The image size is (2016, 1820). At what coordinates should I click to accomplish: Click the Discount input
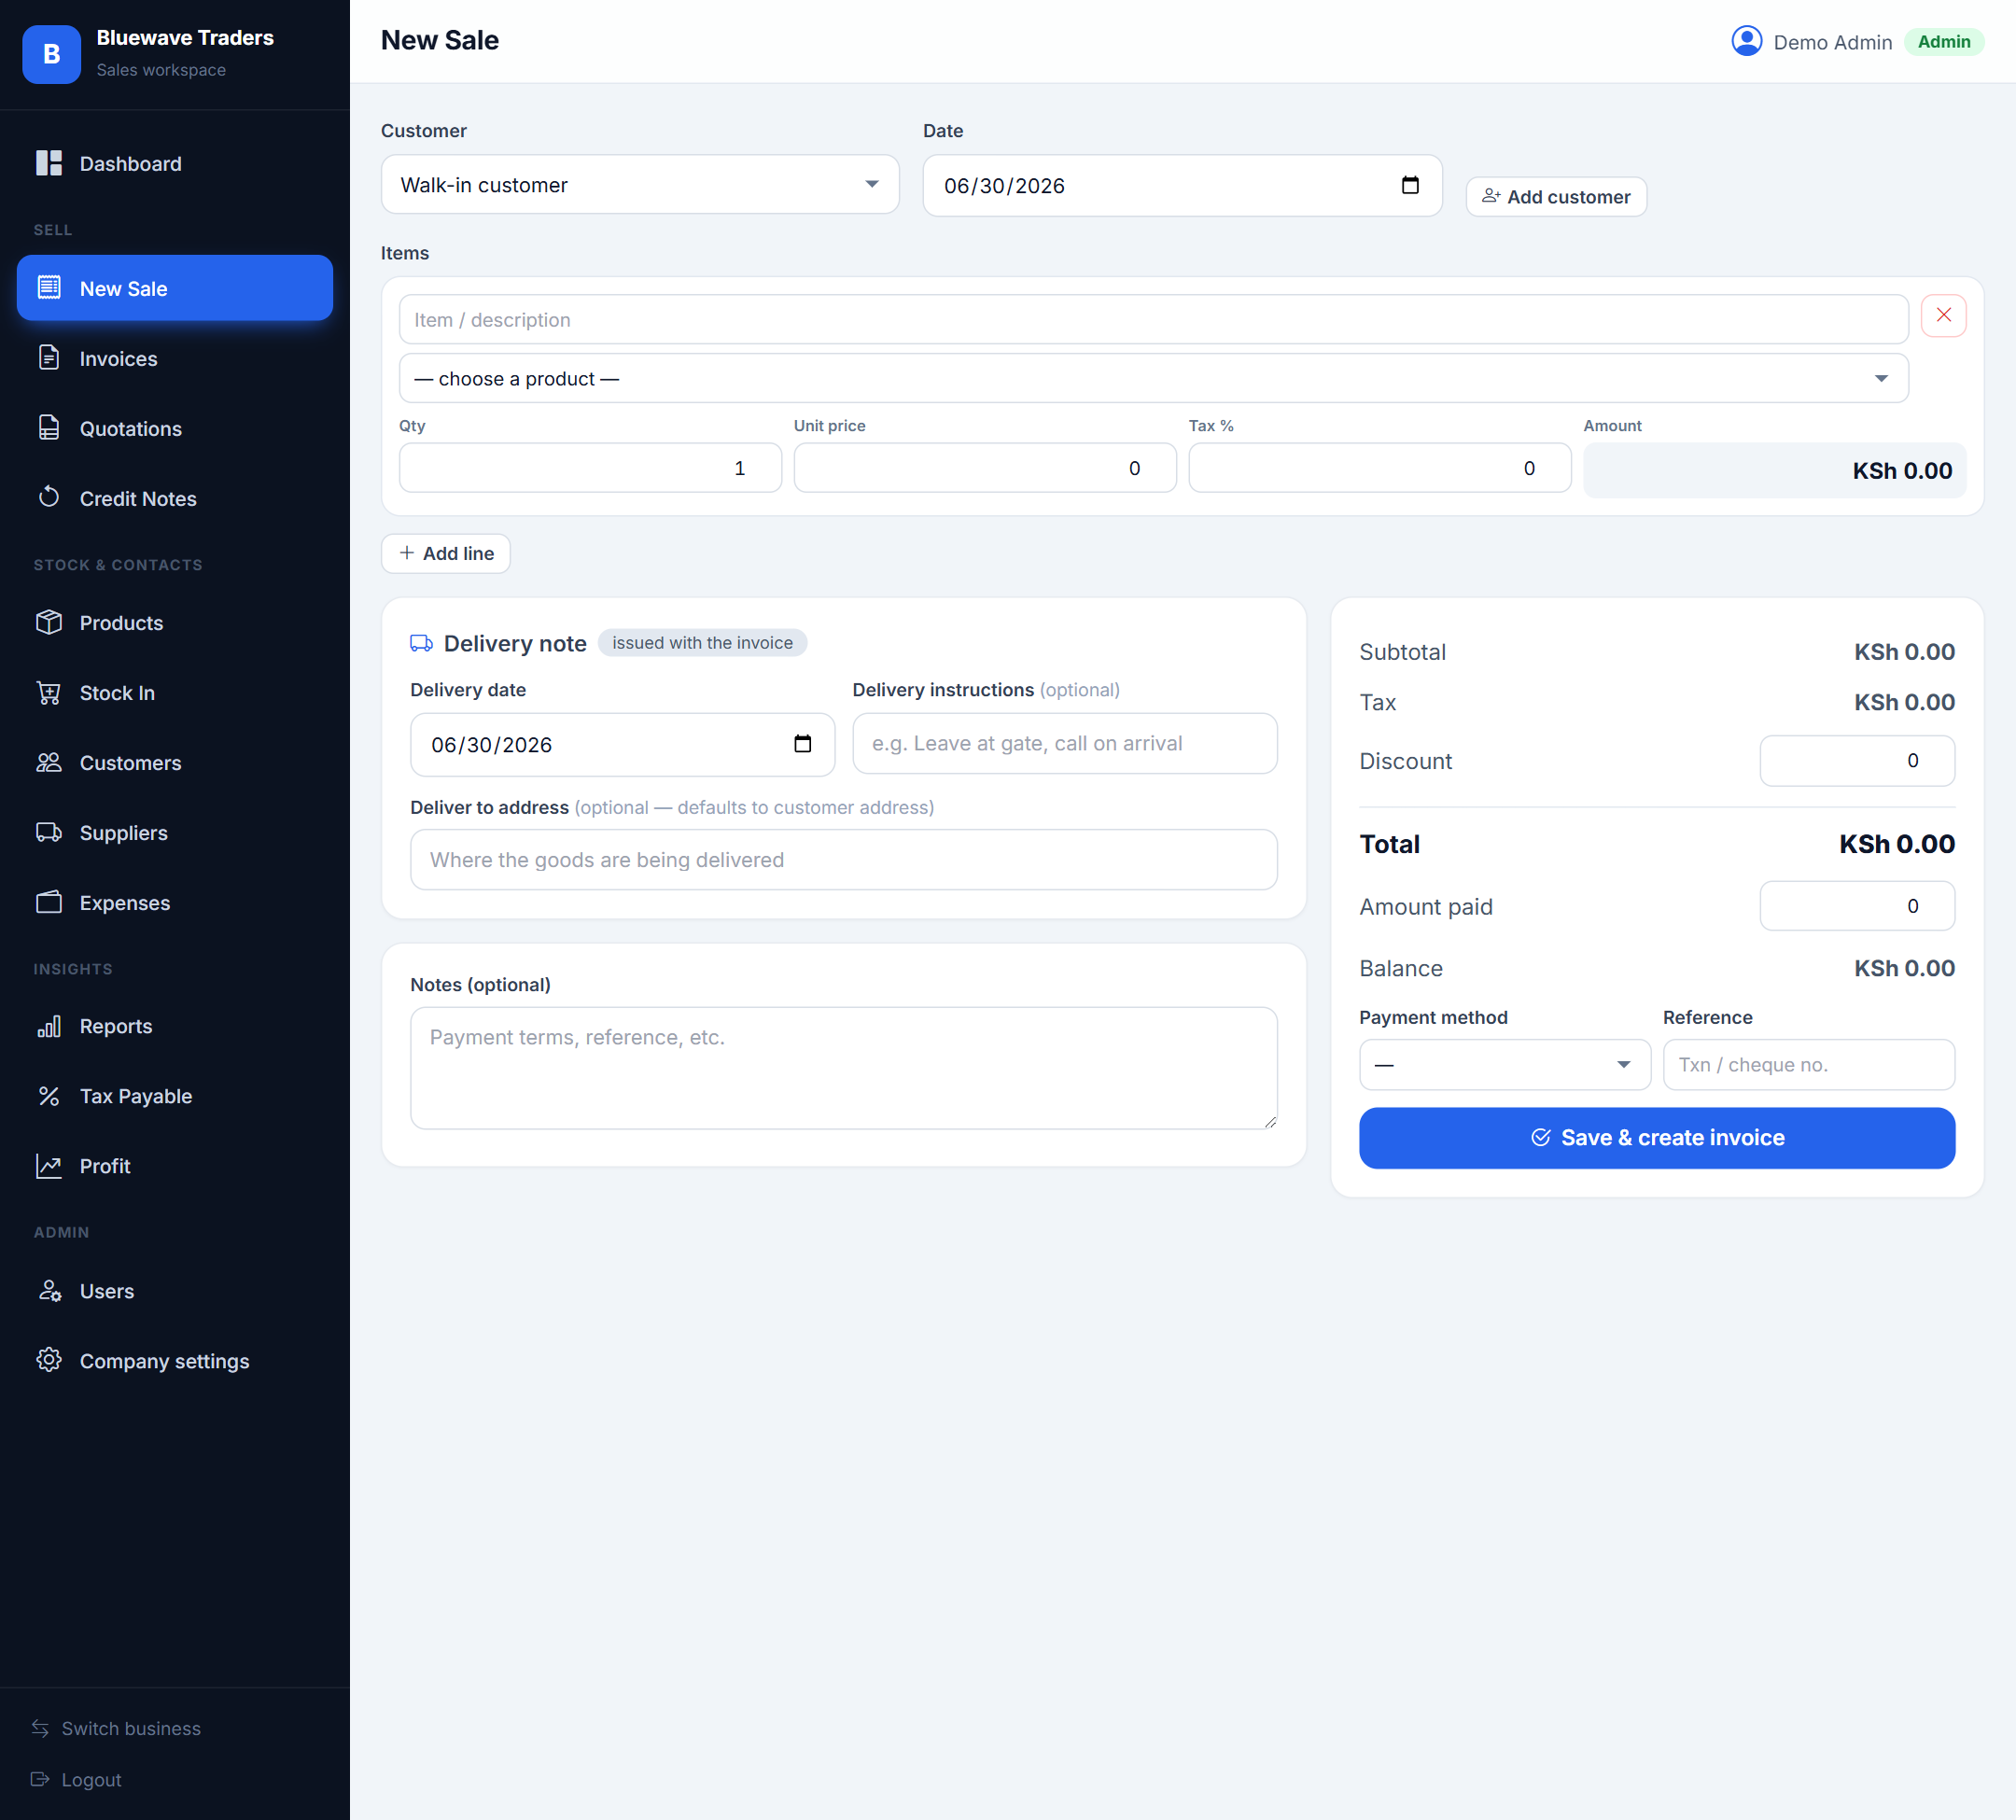[x=1857, y=760]
